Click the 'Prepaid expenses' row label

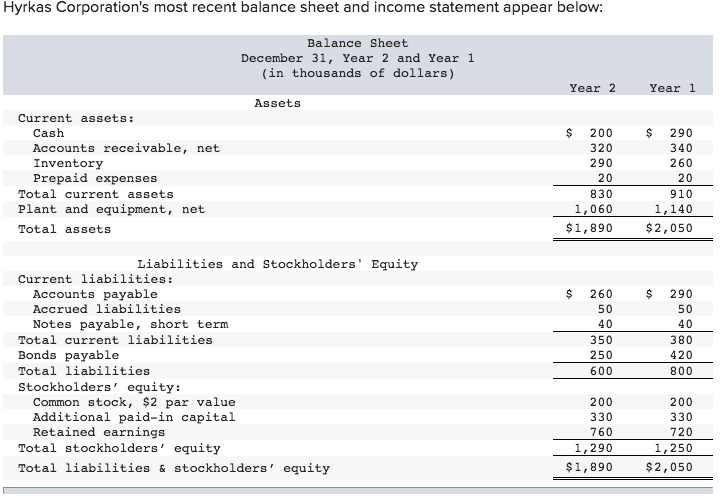tap(95, 178)
